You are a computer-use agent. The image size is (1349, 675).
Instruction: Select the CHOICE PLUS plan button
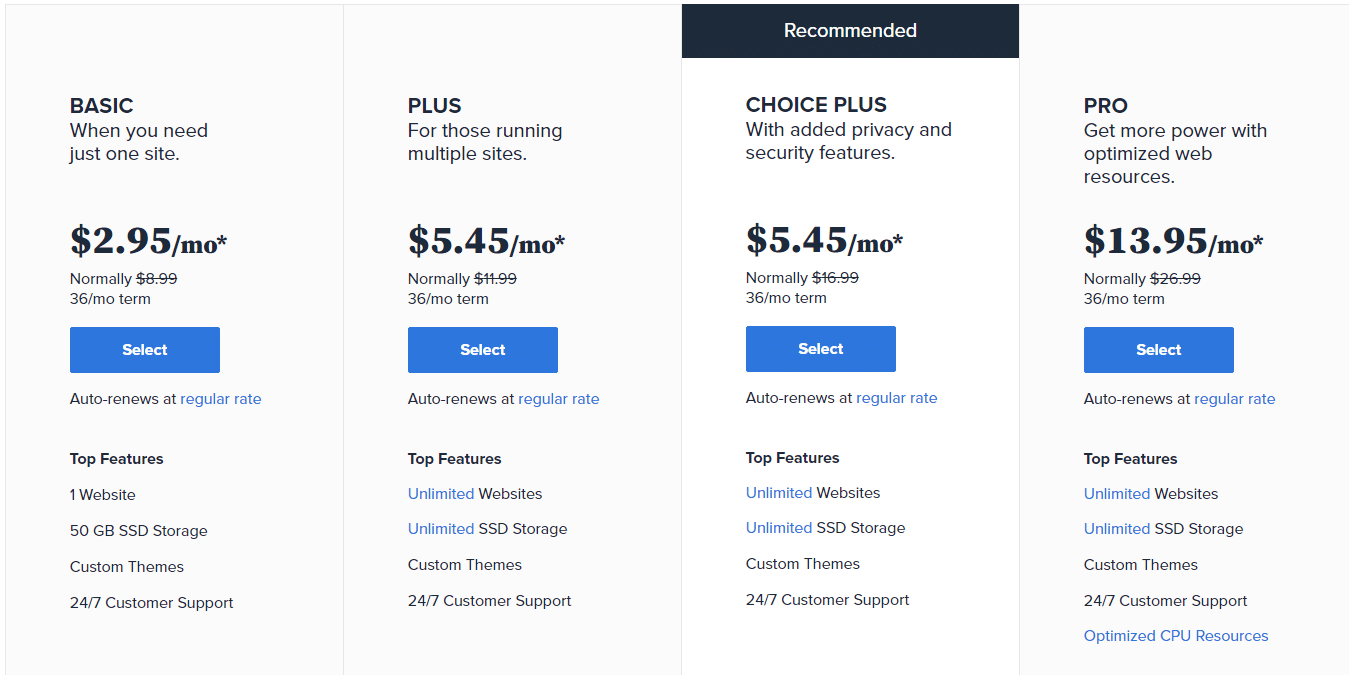pyautogui.click(x=821, y=349)
